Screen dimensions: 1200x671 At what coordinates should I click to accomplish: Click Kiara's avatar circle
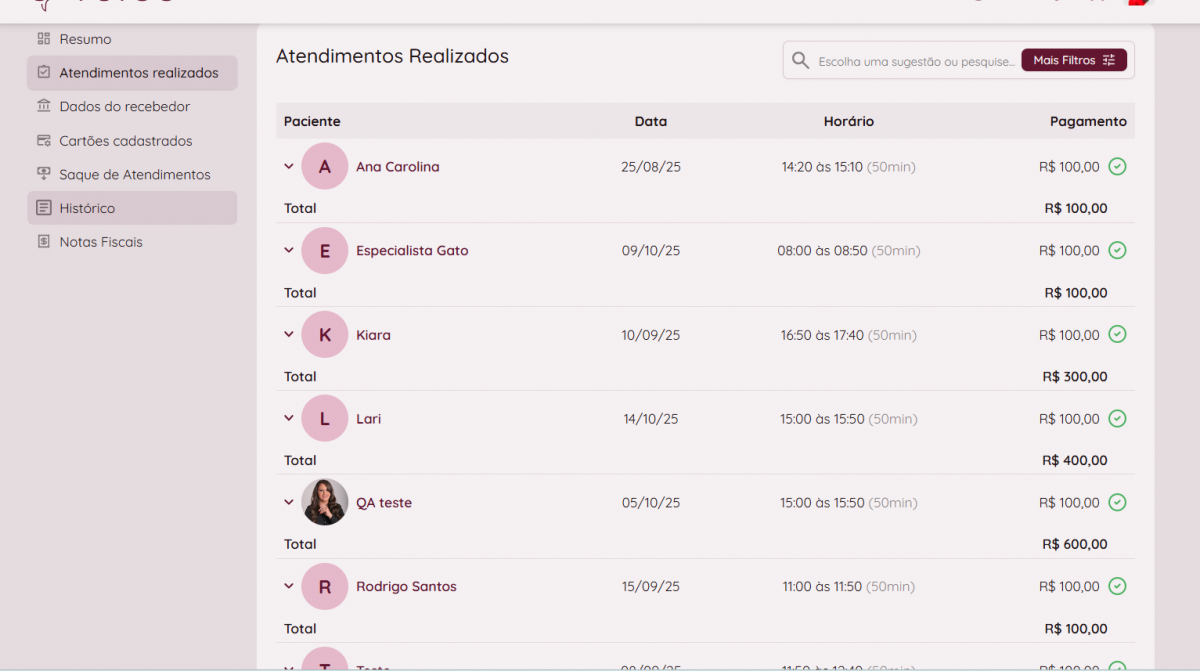(325, 335)
